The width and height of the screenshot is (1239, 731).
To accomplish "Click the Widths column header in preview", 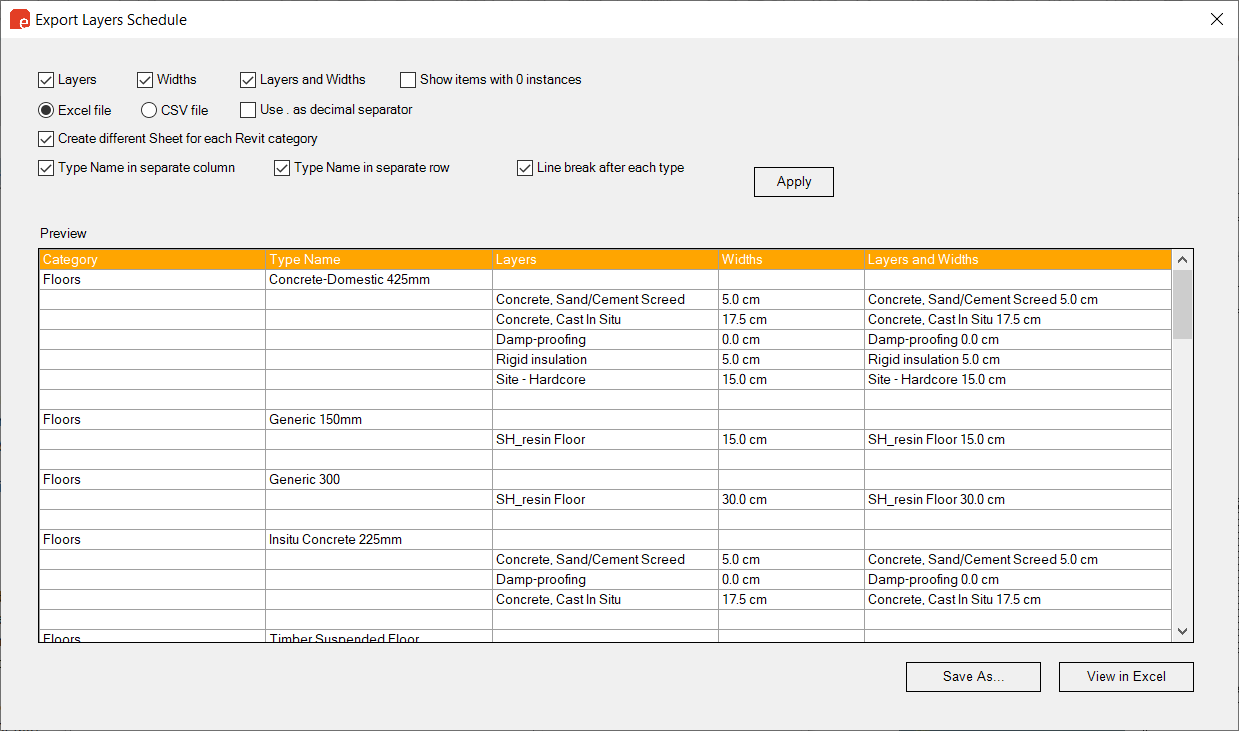I will (x=791, y=259).
